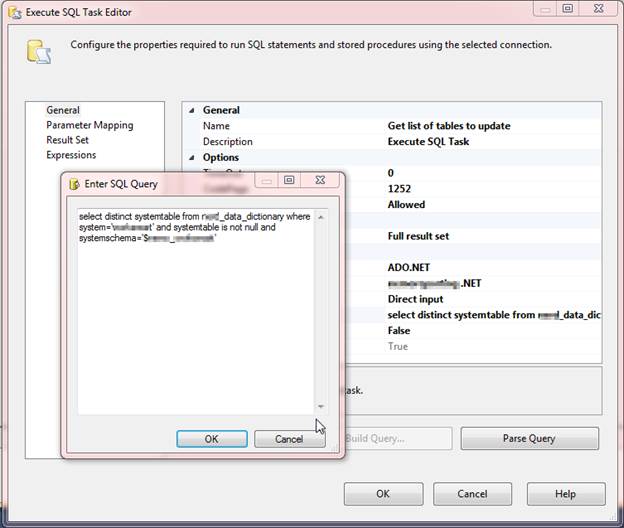Cancel the Enter SQL Query dialog
Image resolution: width=624 pixels, height=528 pixels.
[x=289, y=439]
